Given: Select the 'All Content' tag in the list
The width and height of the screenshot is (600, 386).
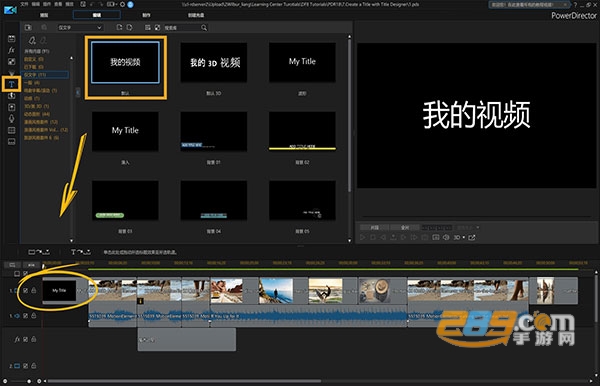Looking at the screenshot, I should tap(37, 51).
